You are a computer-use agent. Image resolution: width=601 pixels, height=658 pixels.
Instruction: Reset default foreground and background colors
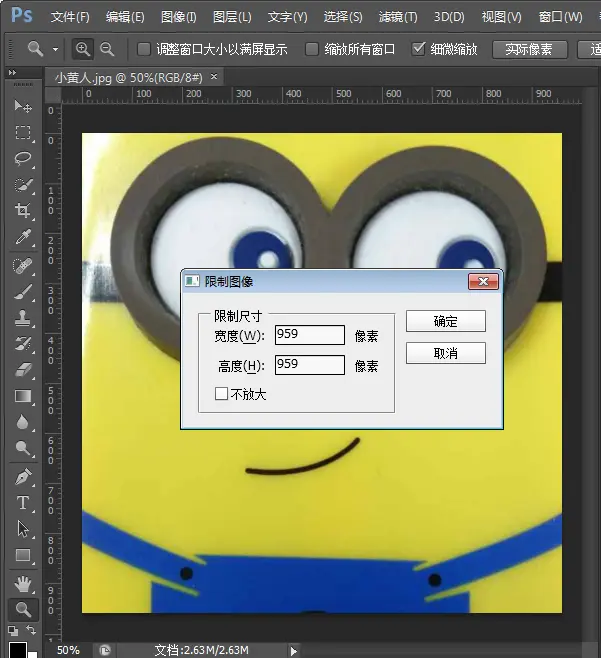[13, 631]
